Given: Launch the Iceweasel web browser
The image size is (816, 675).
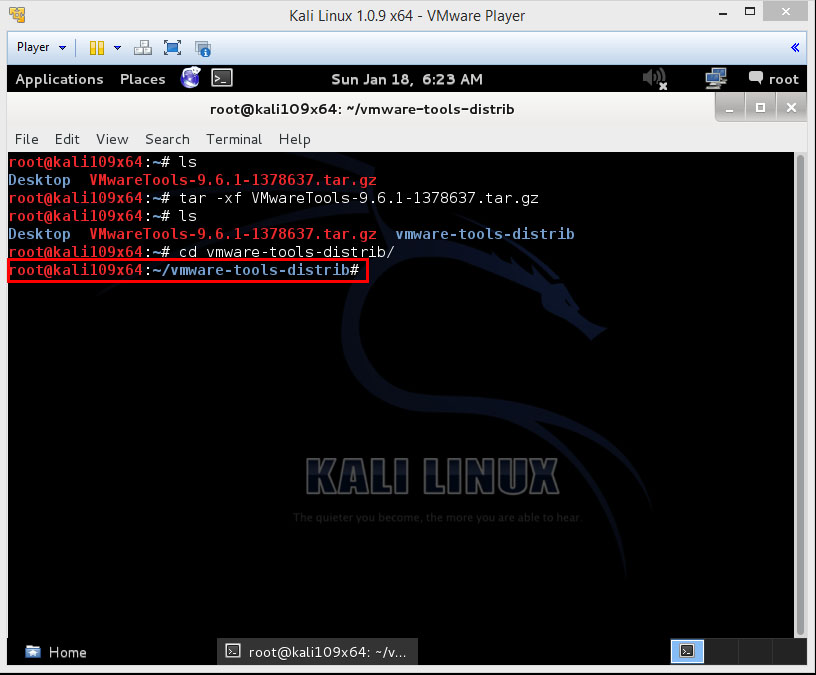Looking at the screenshot, I should coord(190,78).
